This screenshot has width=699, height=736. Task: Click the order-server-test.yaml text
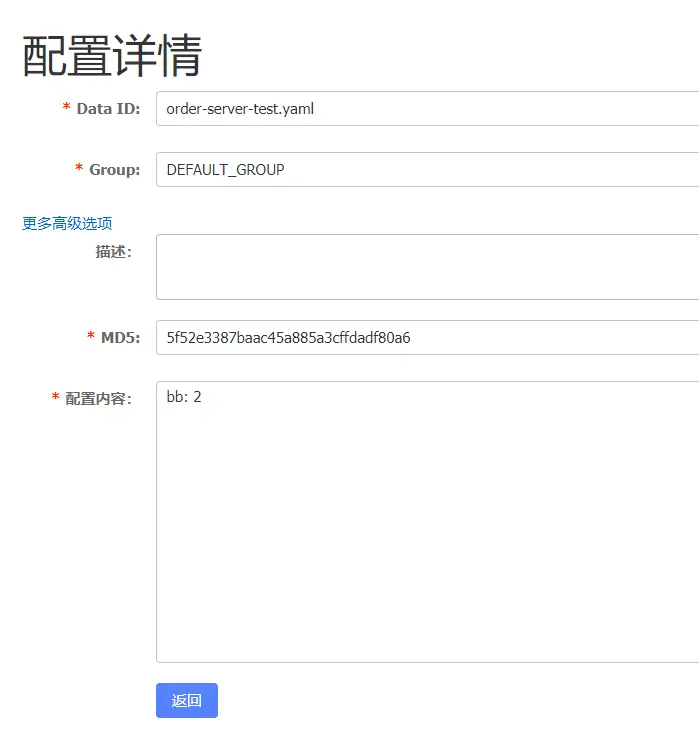click(240, 109)
